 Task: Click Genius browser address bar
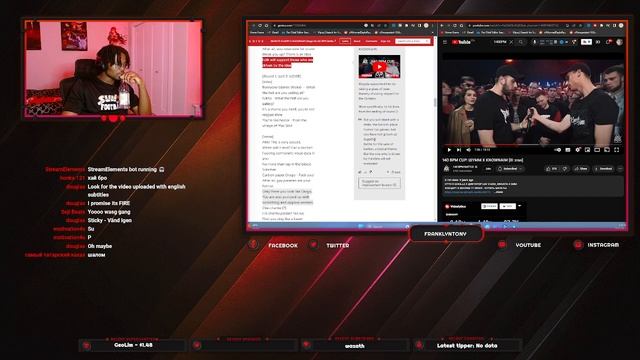coord(318,25)
